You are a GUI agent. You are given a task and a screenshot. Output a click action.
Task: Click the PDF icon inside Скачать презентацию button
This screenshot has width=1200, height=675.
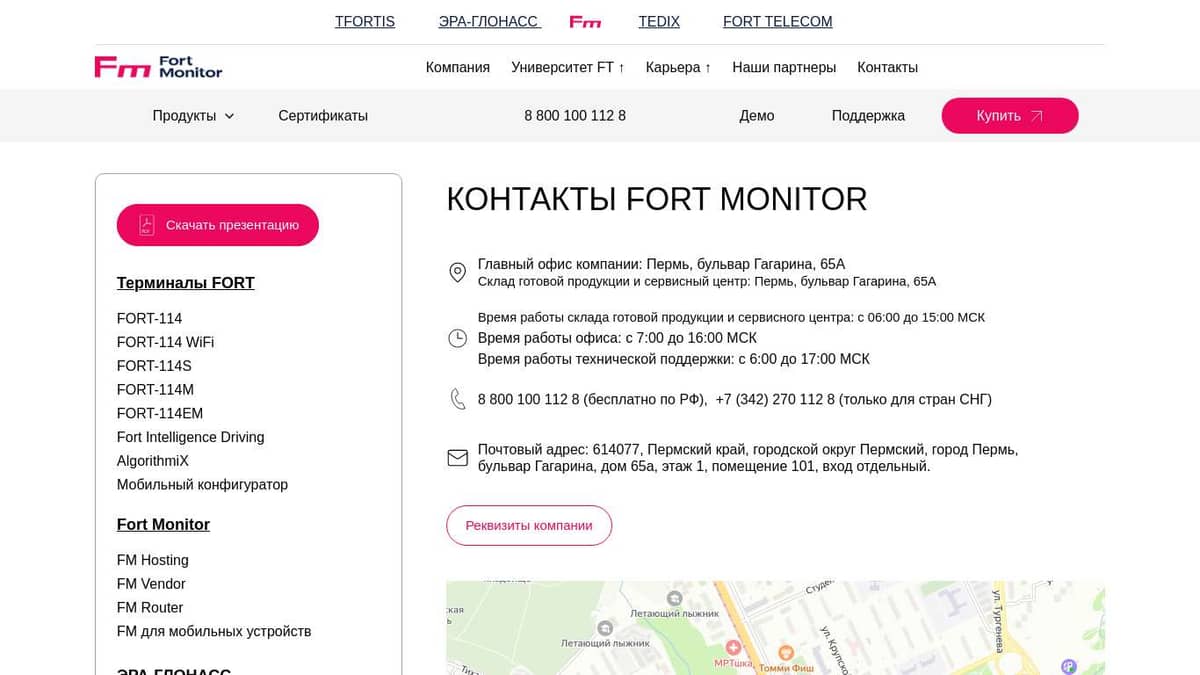pos(146,225)
